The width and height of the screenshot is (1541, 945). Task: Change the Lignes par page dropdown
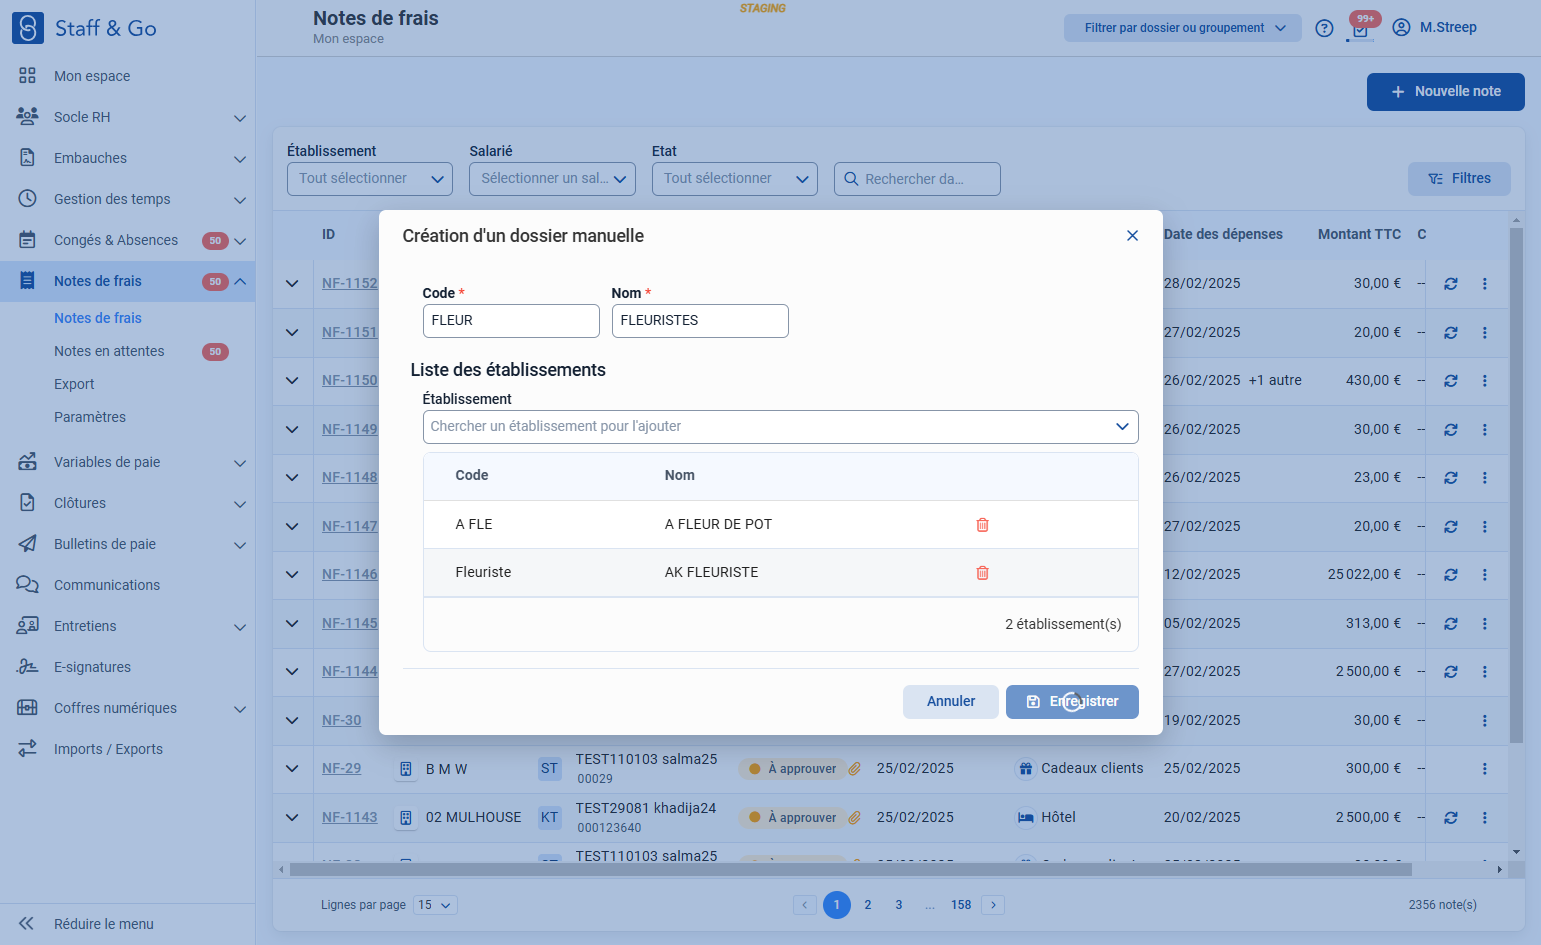[x=435, y=905]
